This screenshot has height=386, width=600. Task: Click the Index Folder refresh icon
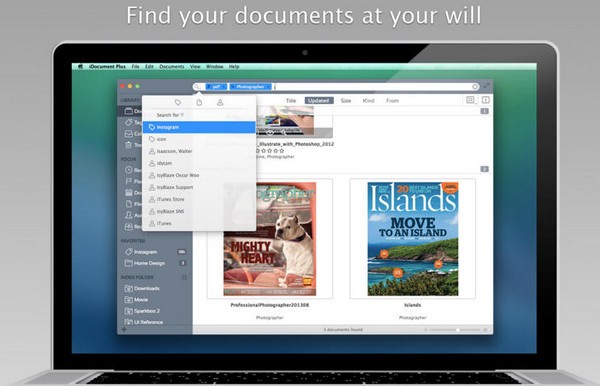[184, 277]
